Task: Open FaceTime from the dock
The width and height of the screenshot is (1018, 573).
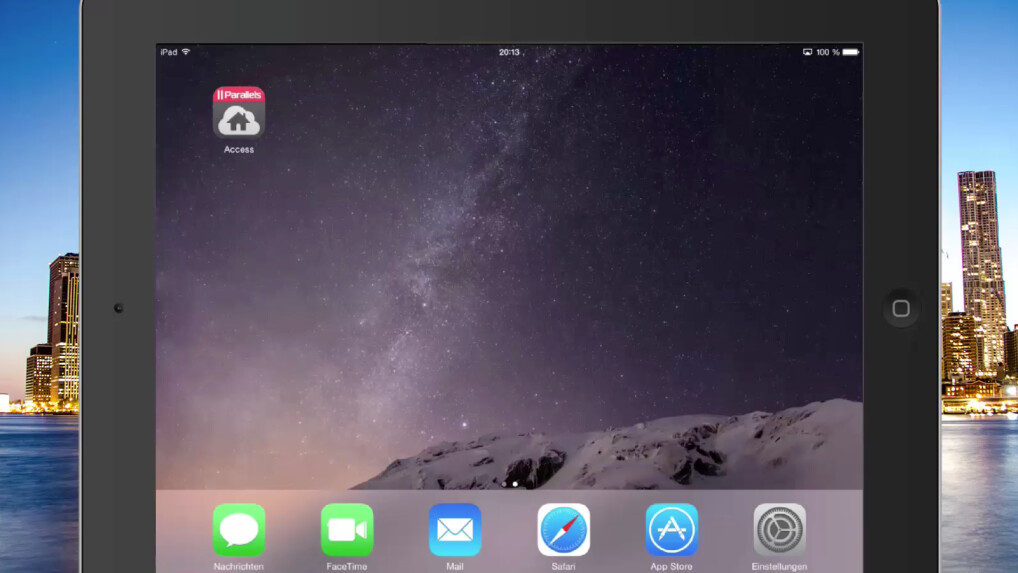Action: coord(346,529)
